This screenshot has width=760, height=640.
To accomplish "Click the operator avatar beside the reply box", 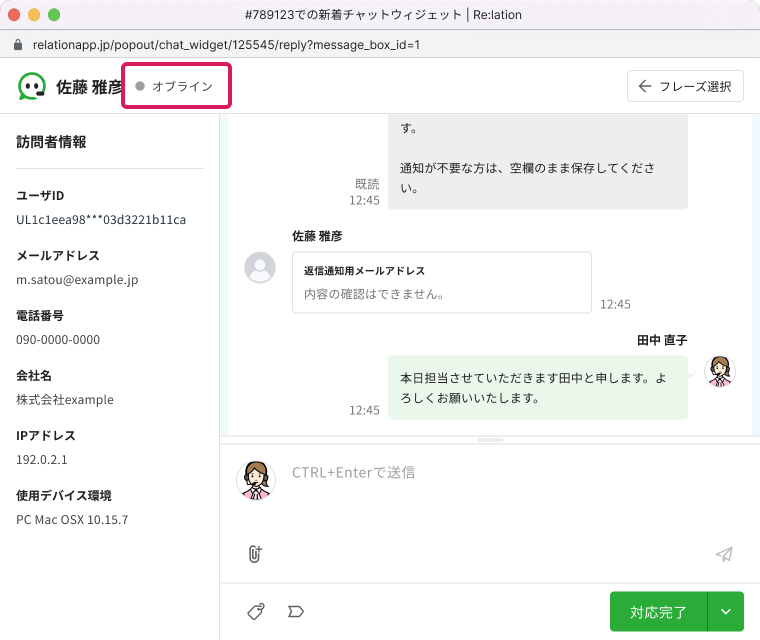I will (x=256, y=480).
